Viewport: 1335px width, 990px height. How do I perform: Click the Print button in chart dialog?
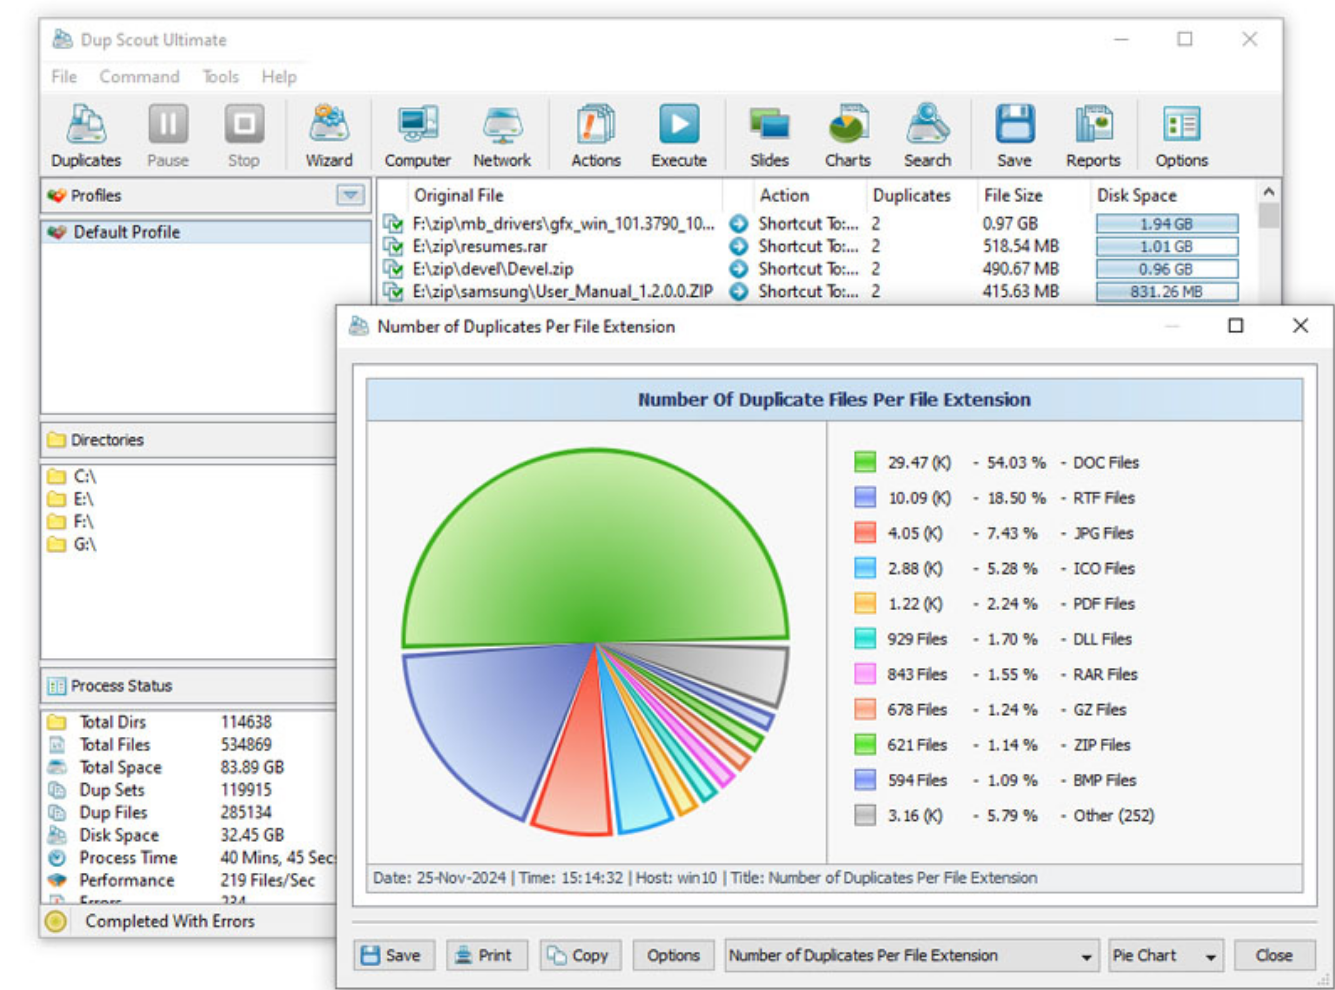tap(484, 956)
